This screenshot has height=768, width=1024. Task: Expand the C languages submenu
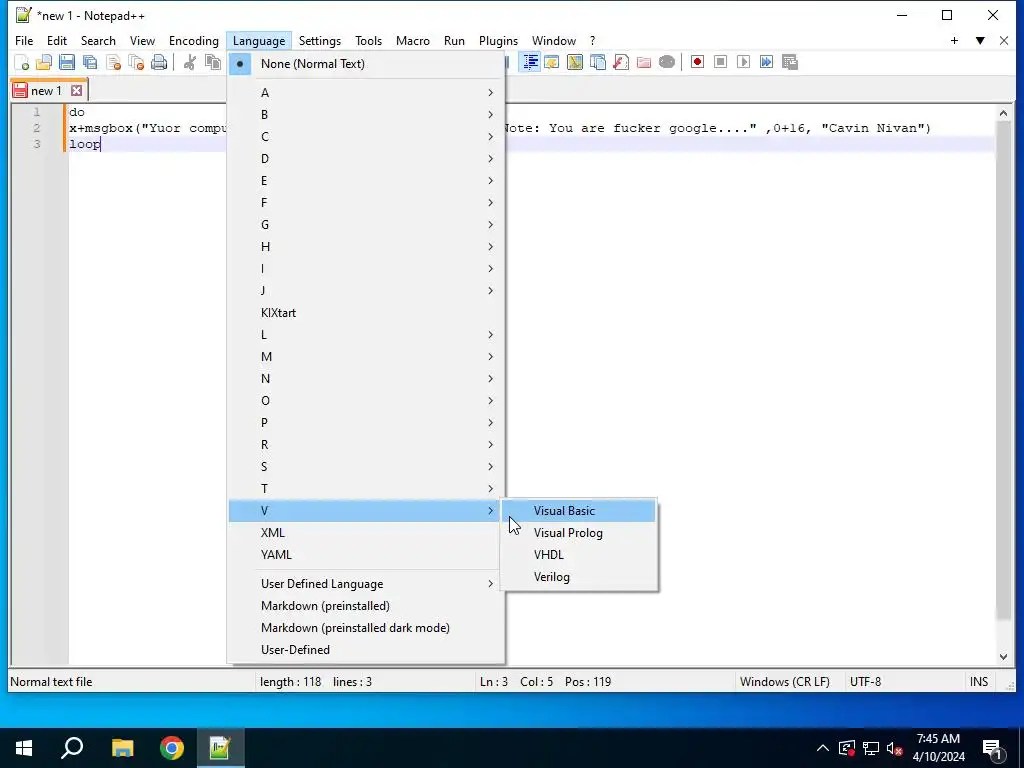pos(366,136)
